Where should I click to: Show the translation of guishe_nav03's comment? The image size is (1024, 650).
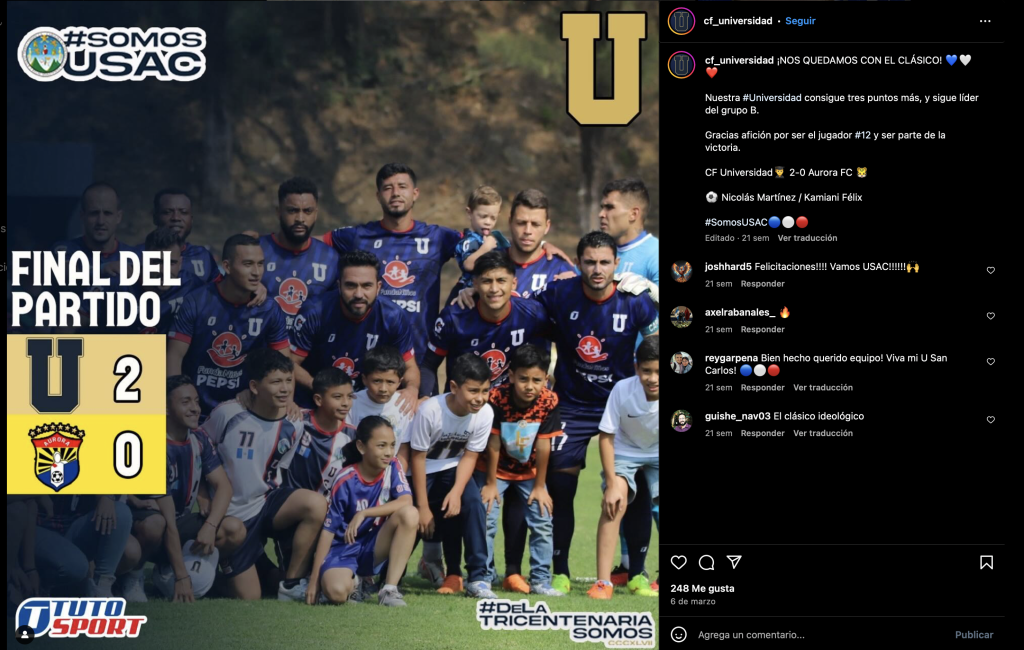[823, 433]
